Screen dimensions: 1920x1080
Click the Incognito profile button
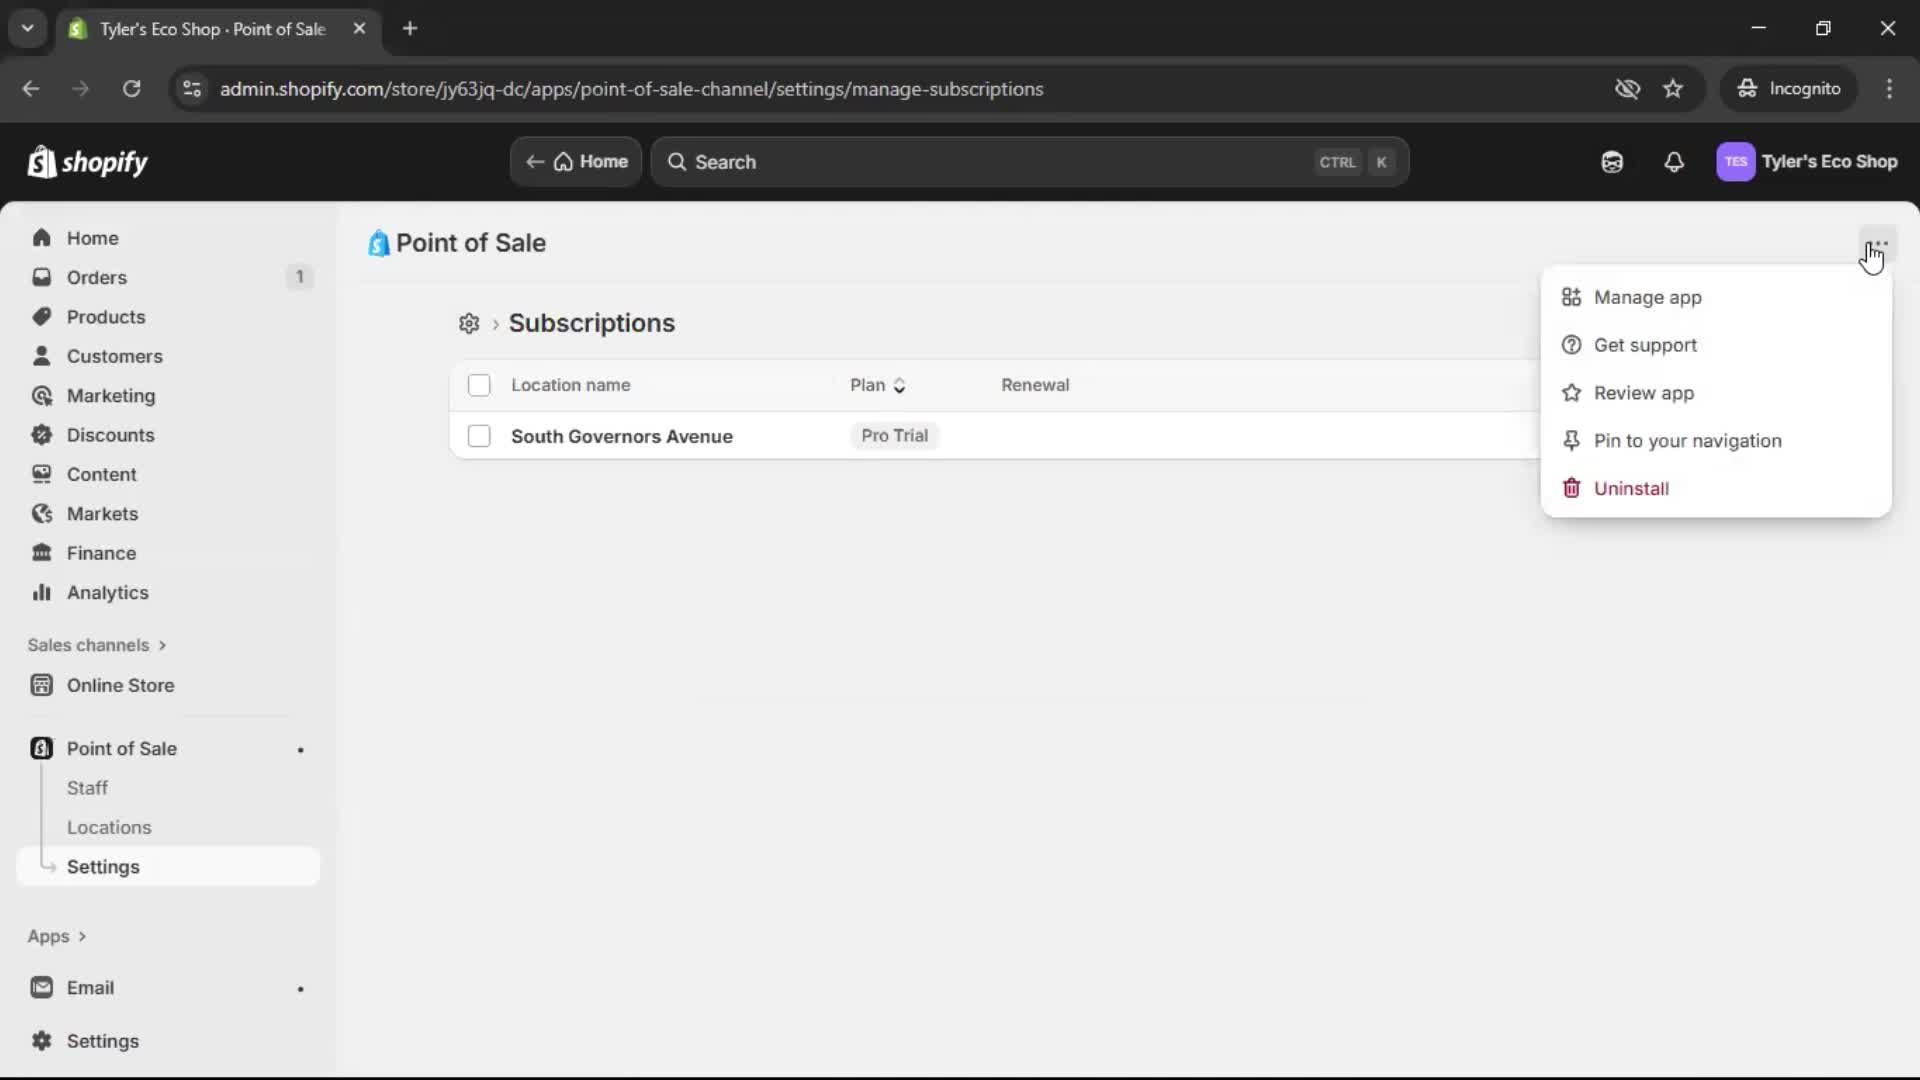point(1788,89)
